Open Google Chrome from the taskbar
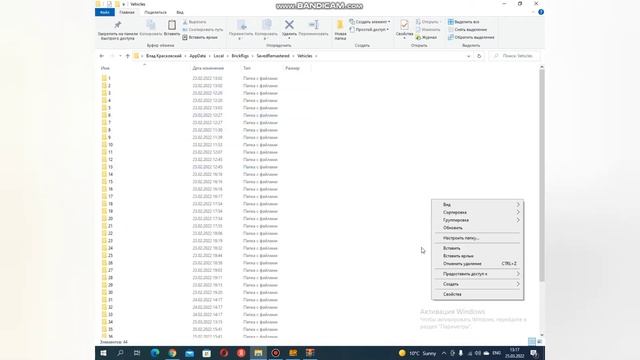This screenshot has height=360, width=640. point(172,353)
